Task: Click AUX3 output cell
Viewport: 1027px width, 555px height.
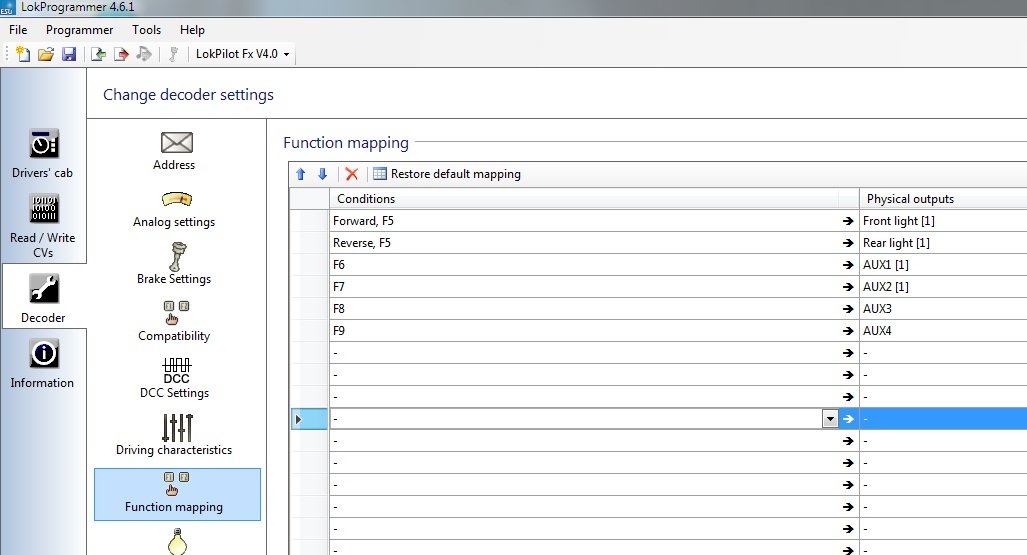Action: pos(943,309)
